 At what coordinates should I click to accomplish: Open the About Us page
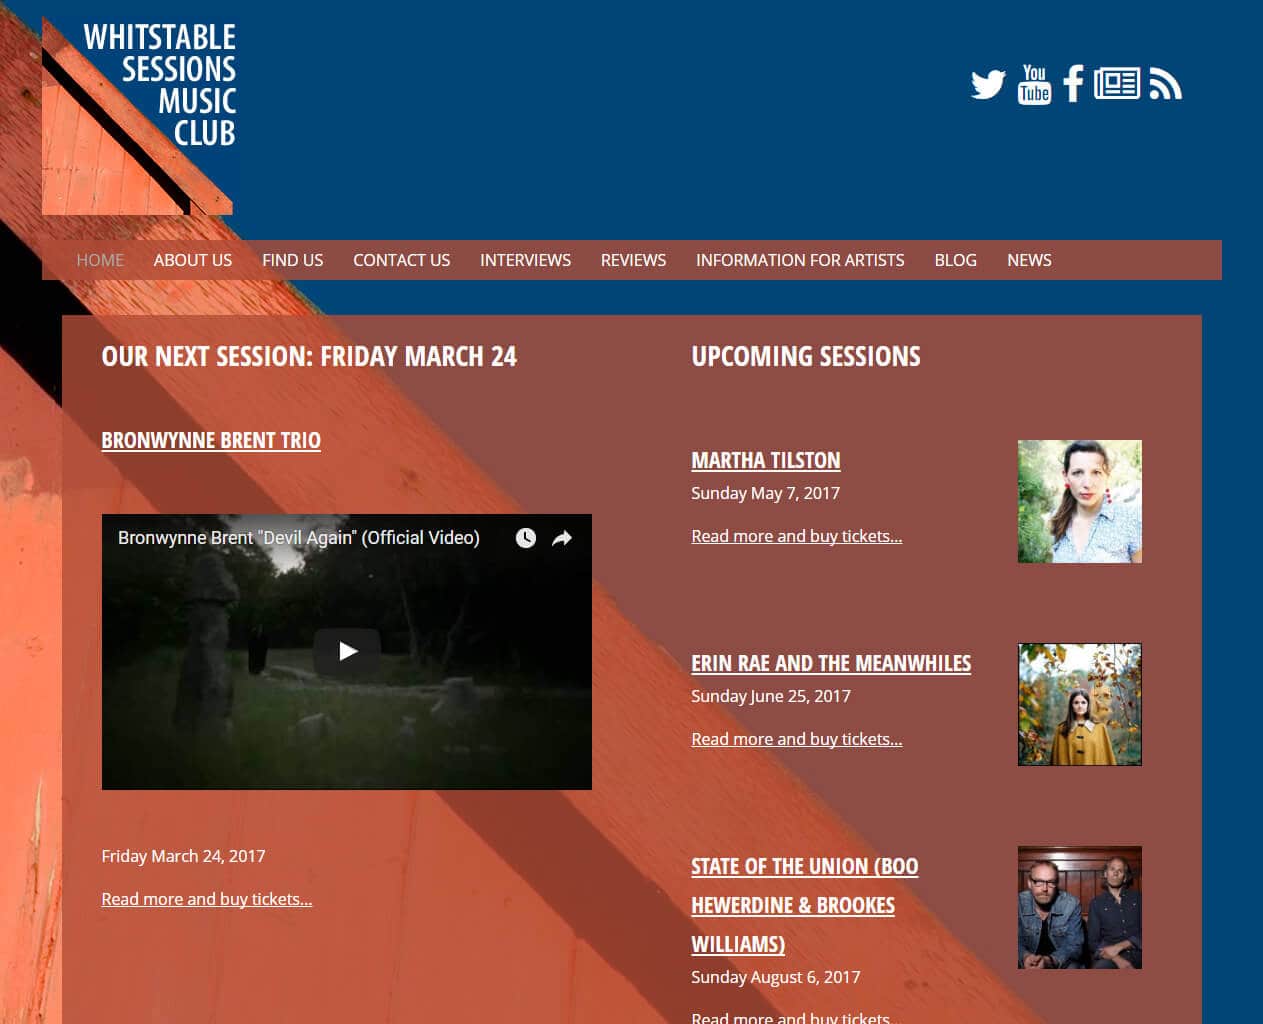193,260
